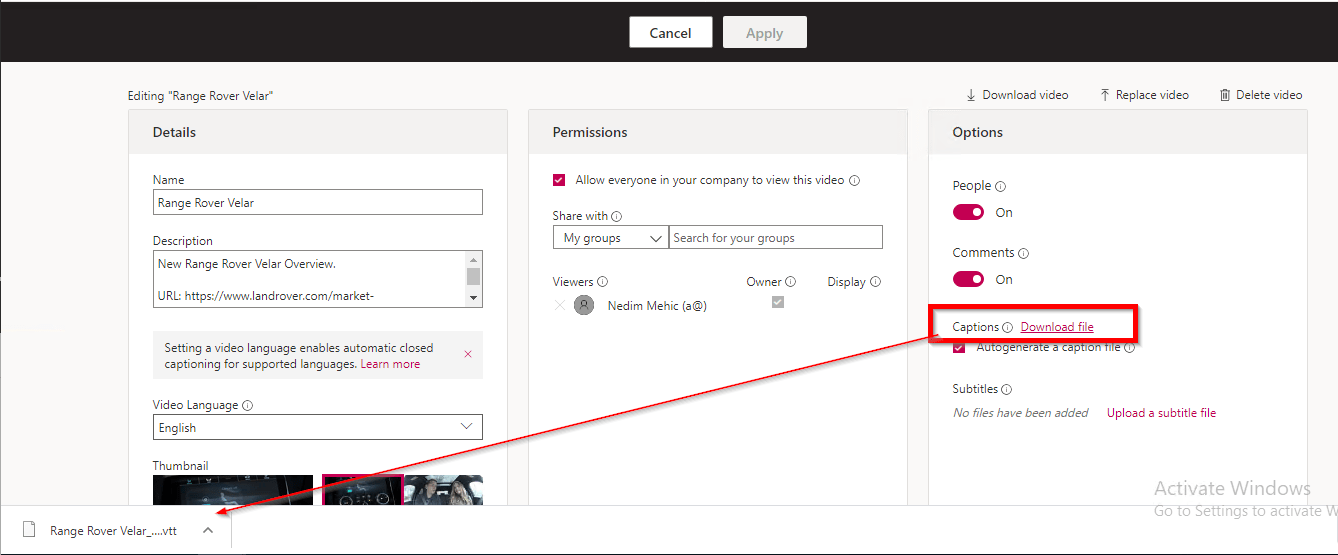Image resolution: width=1338 pixels, height=555 pixels.
Task: Click the info icon beside Video Language
Action: click(247, 406)
